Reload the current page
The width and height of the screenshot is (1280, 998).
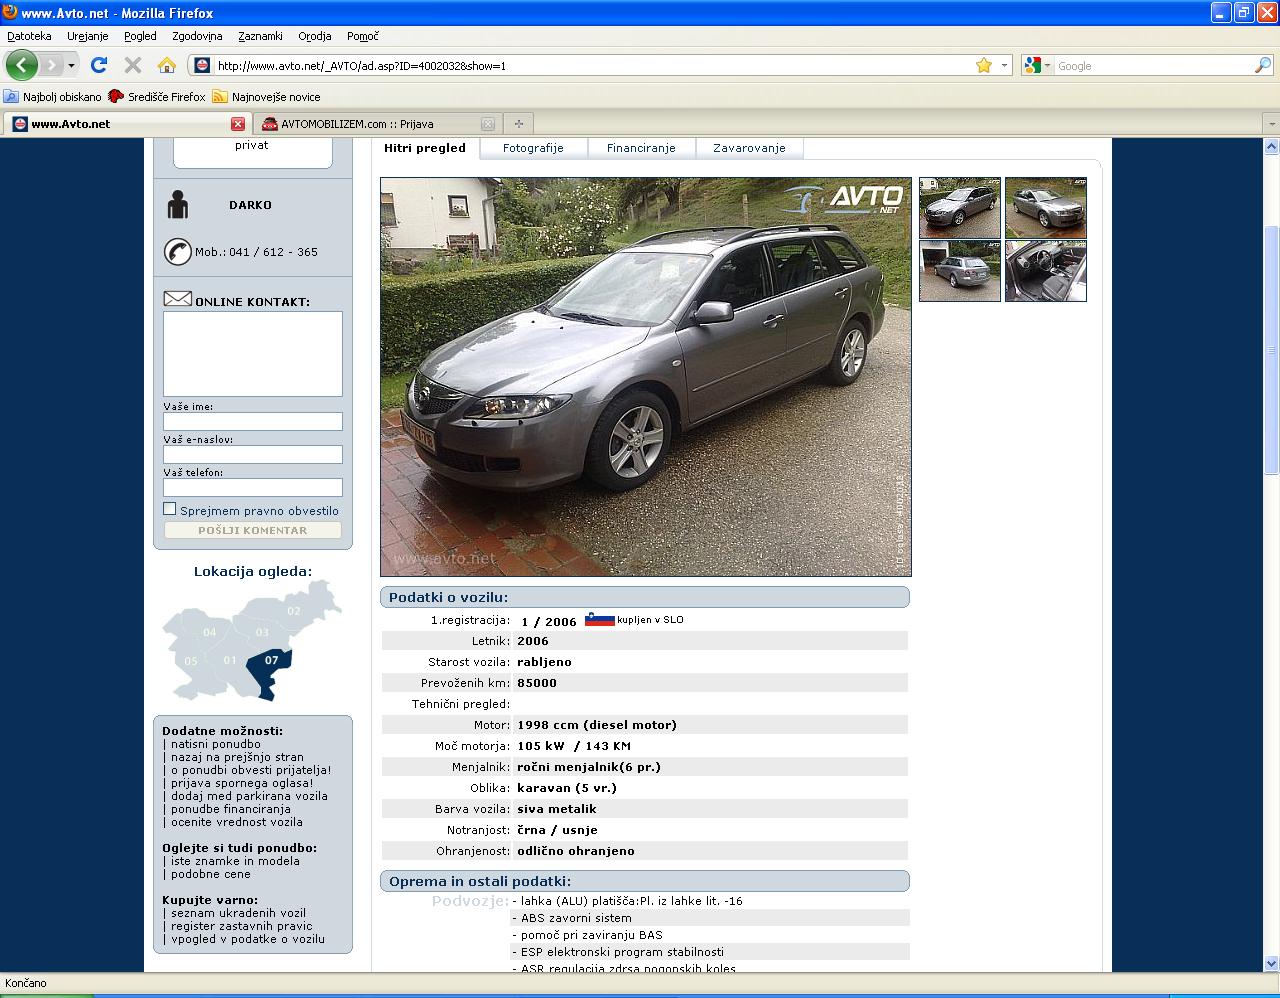pos(98,65)
